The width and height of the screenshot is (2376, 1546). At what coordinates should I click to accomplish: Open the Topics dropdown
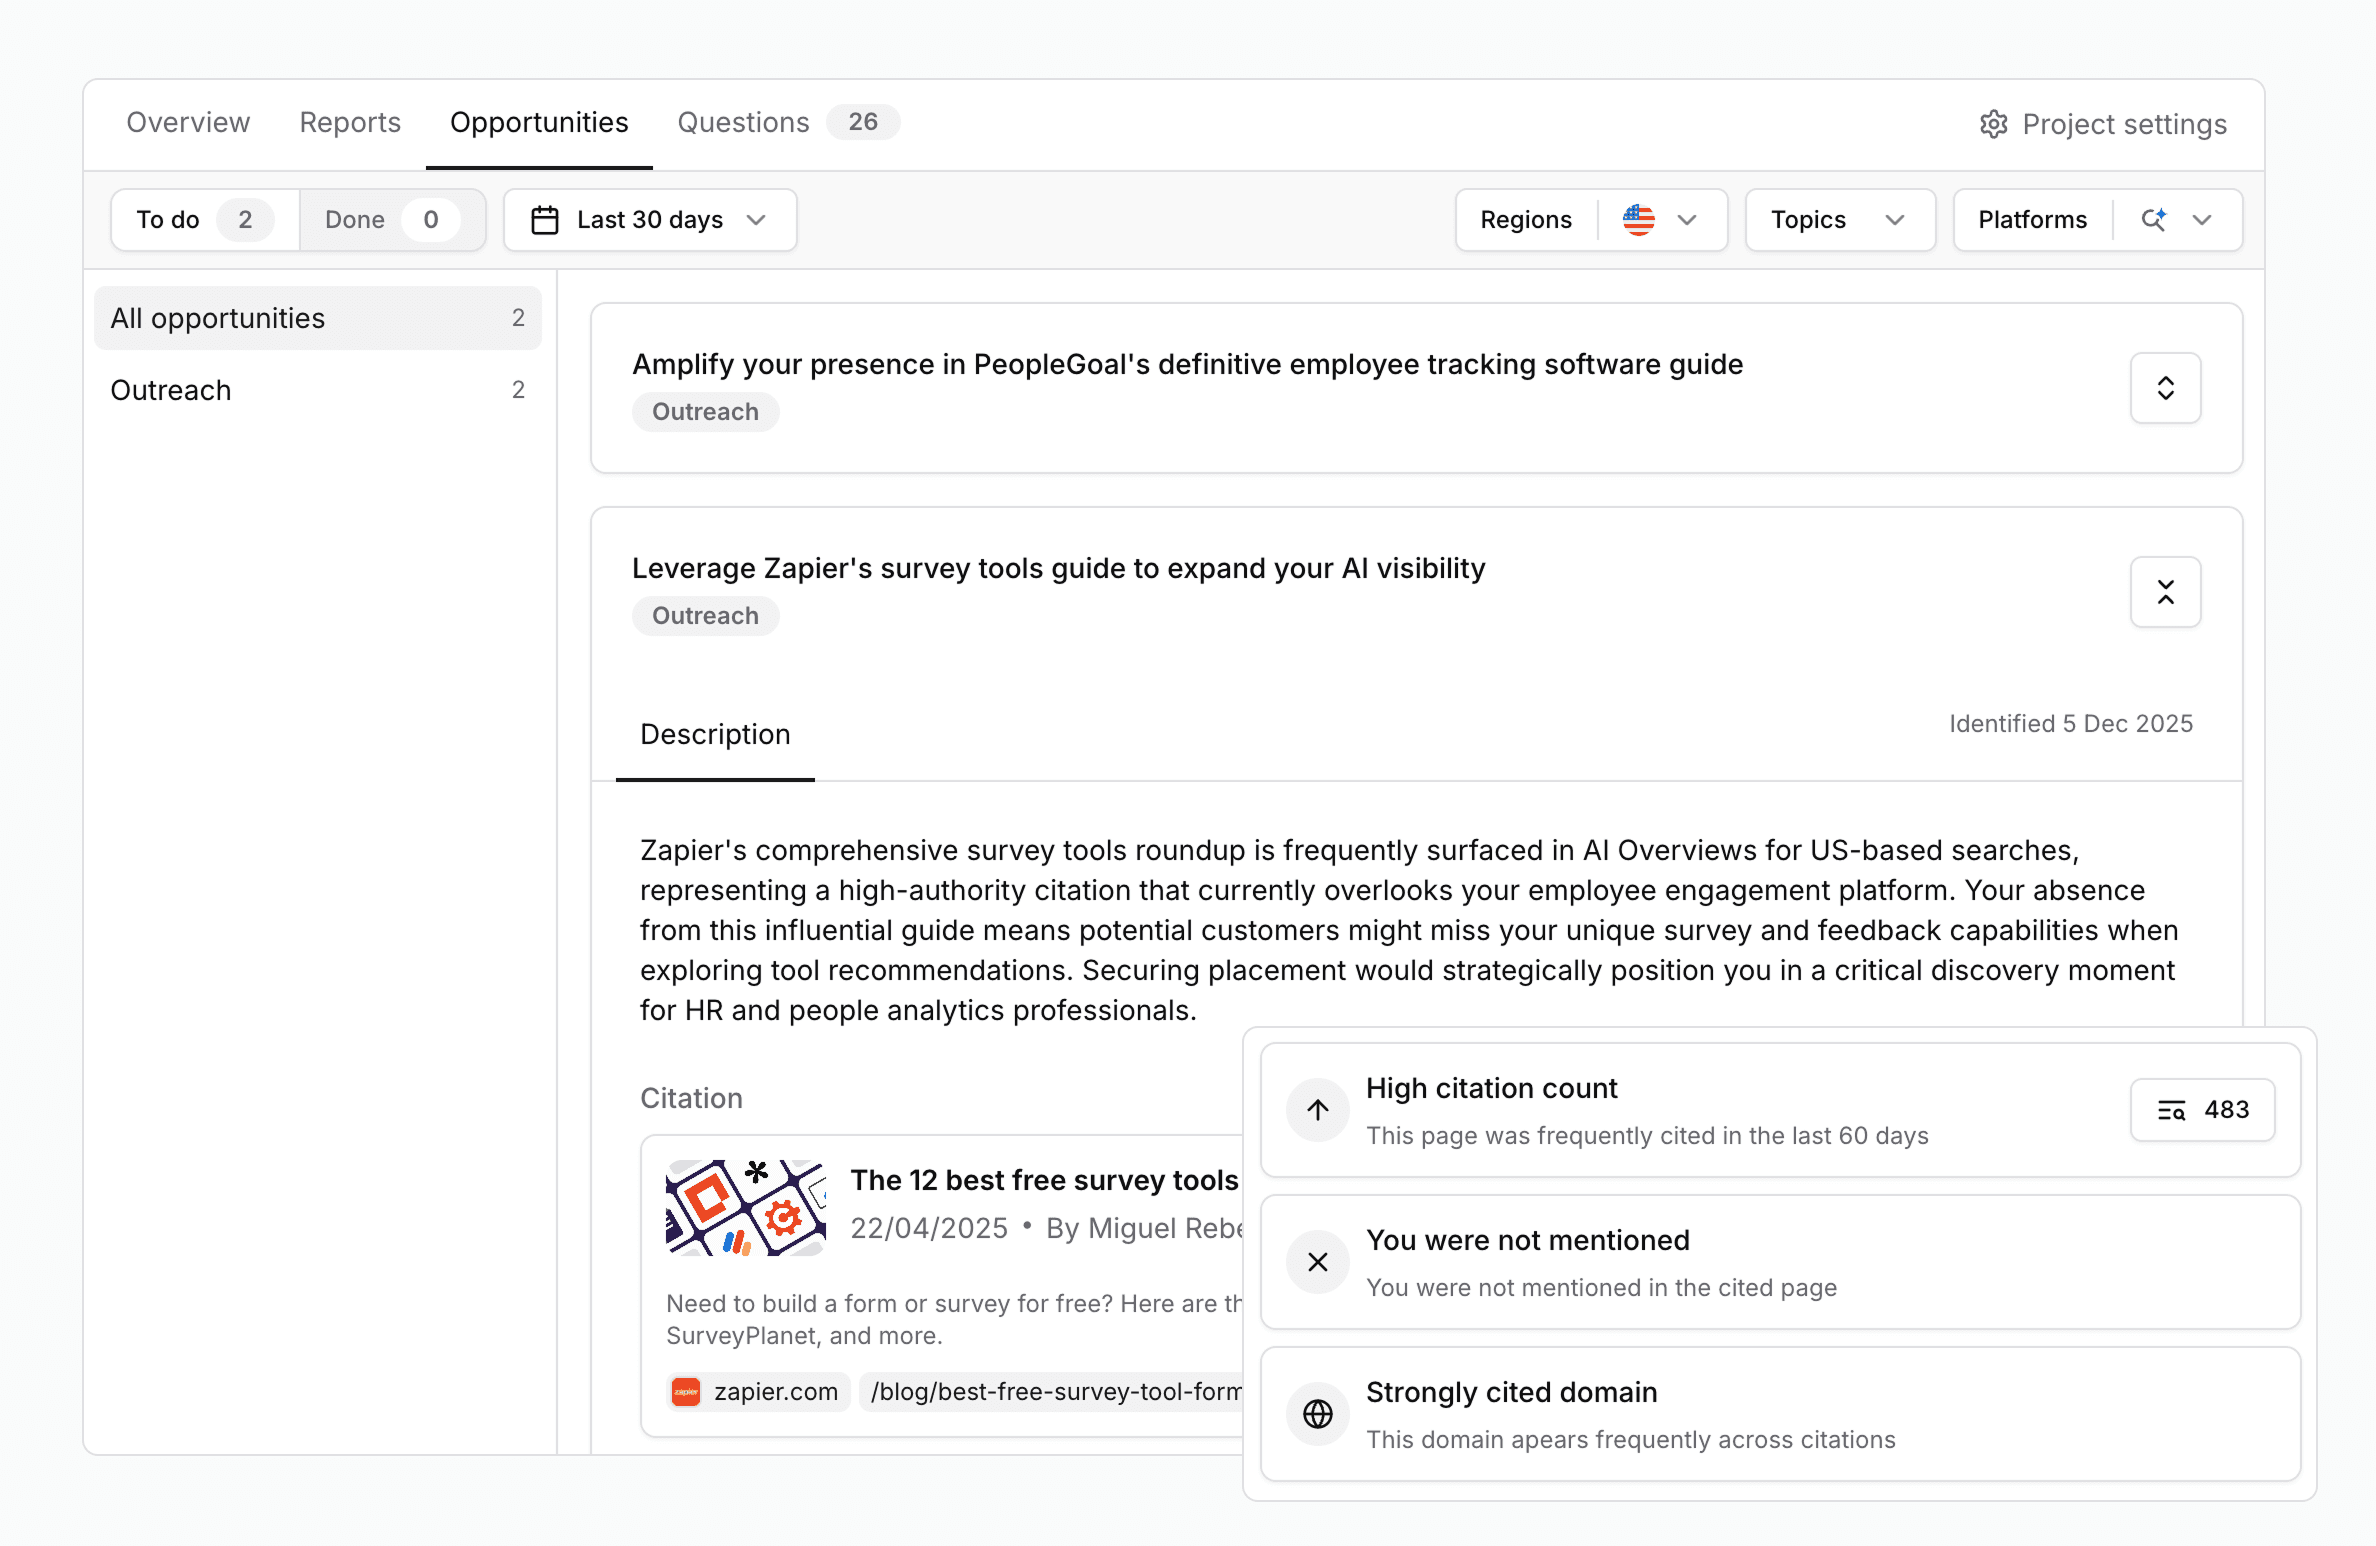pos(1839,219)
